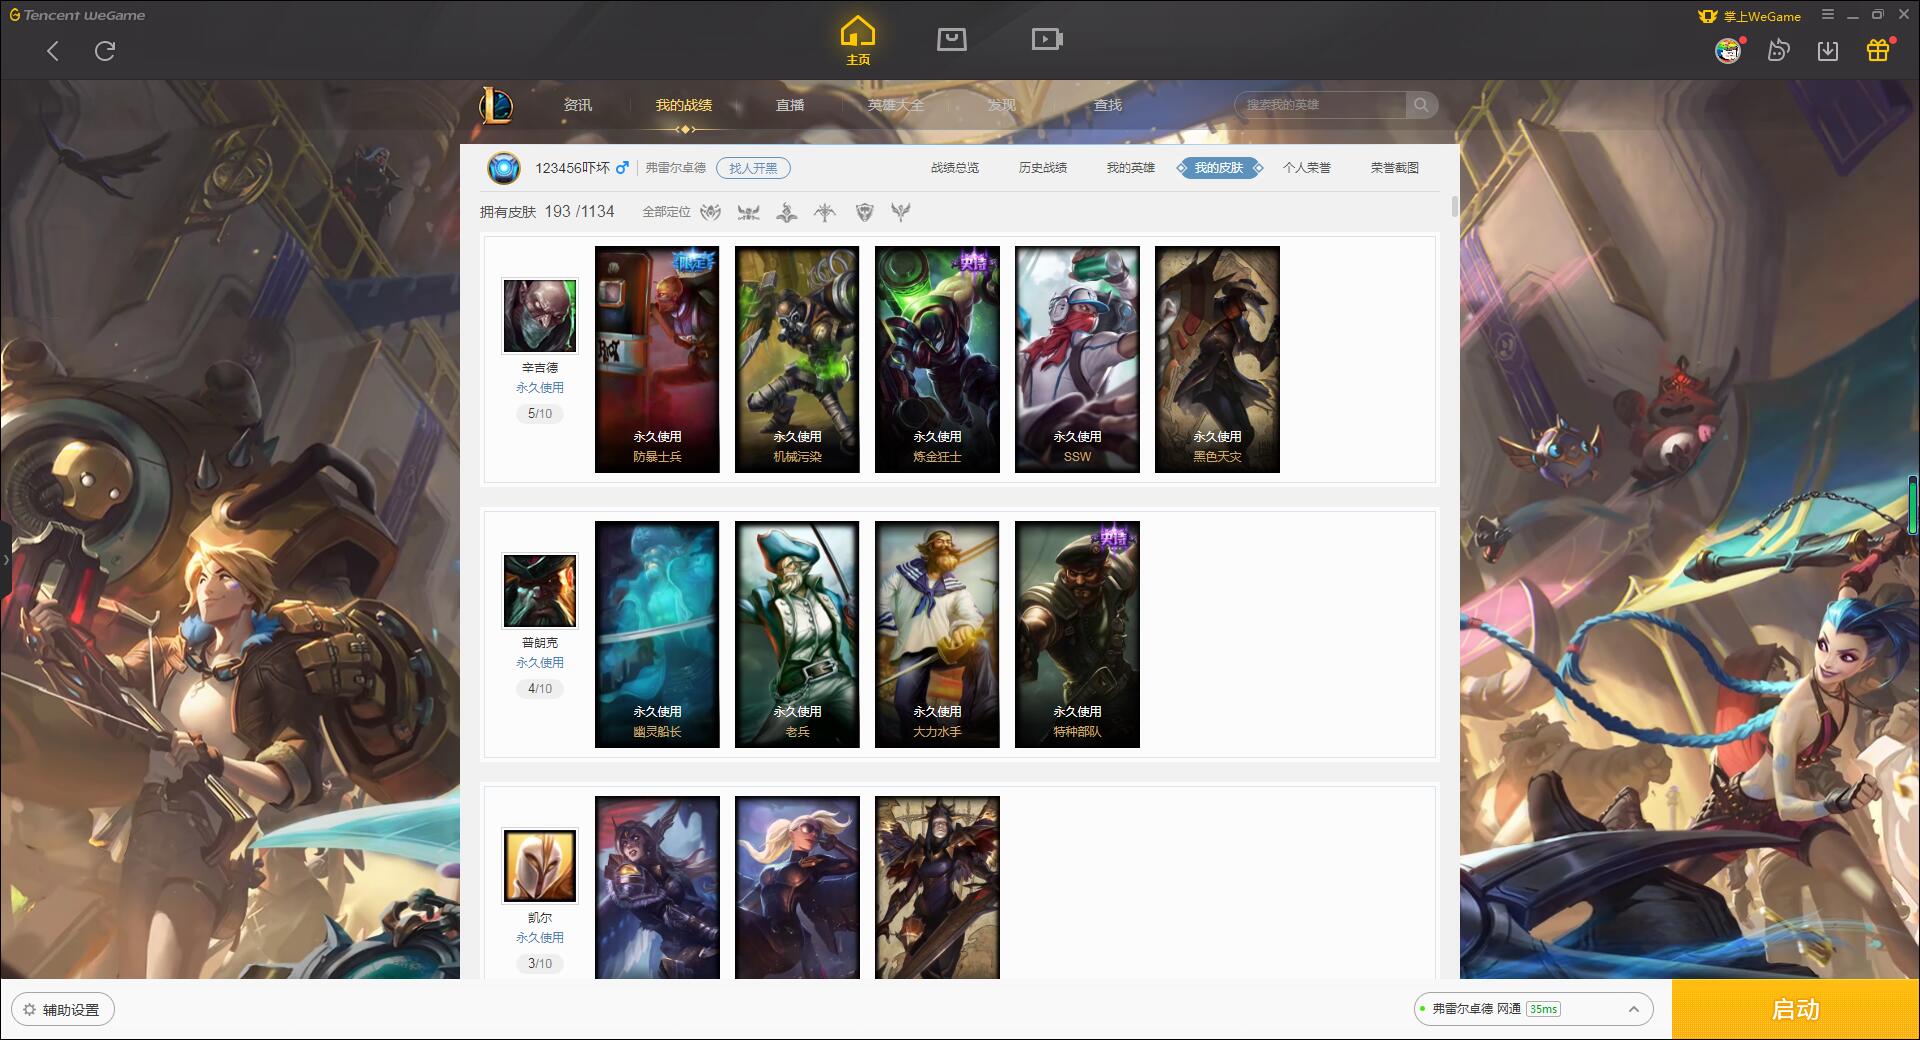Filter by first role icon after 全部定位
The image size is (1920, 1040).
[x=710, y=212]
